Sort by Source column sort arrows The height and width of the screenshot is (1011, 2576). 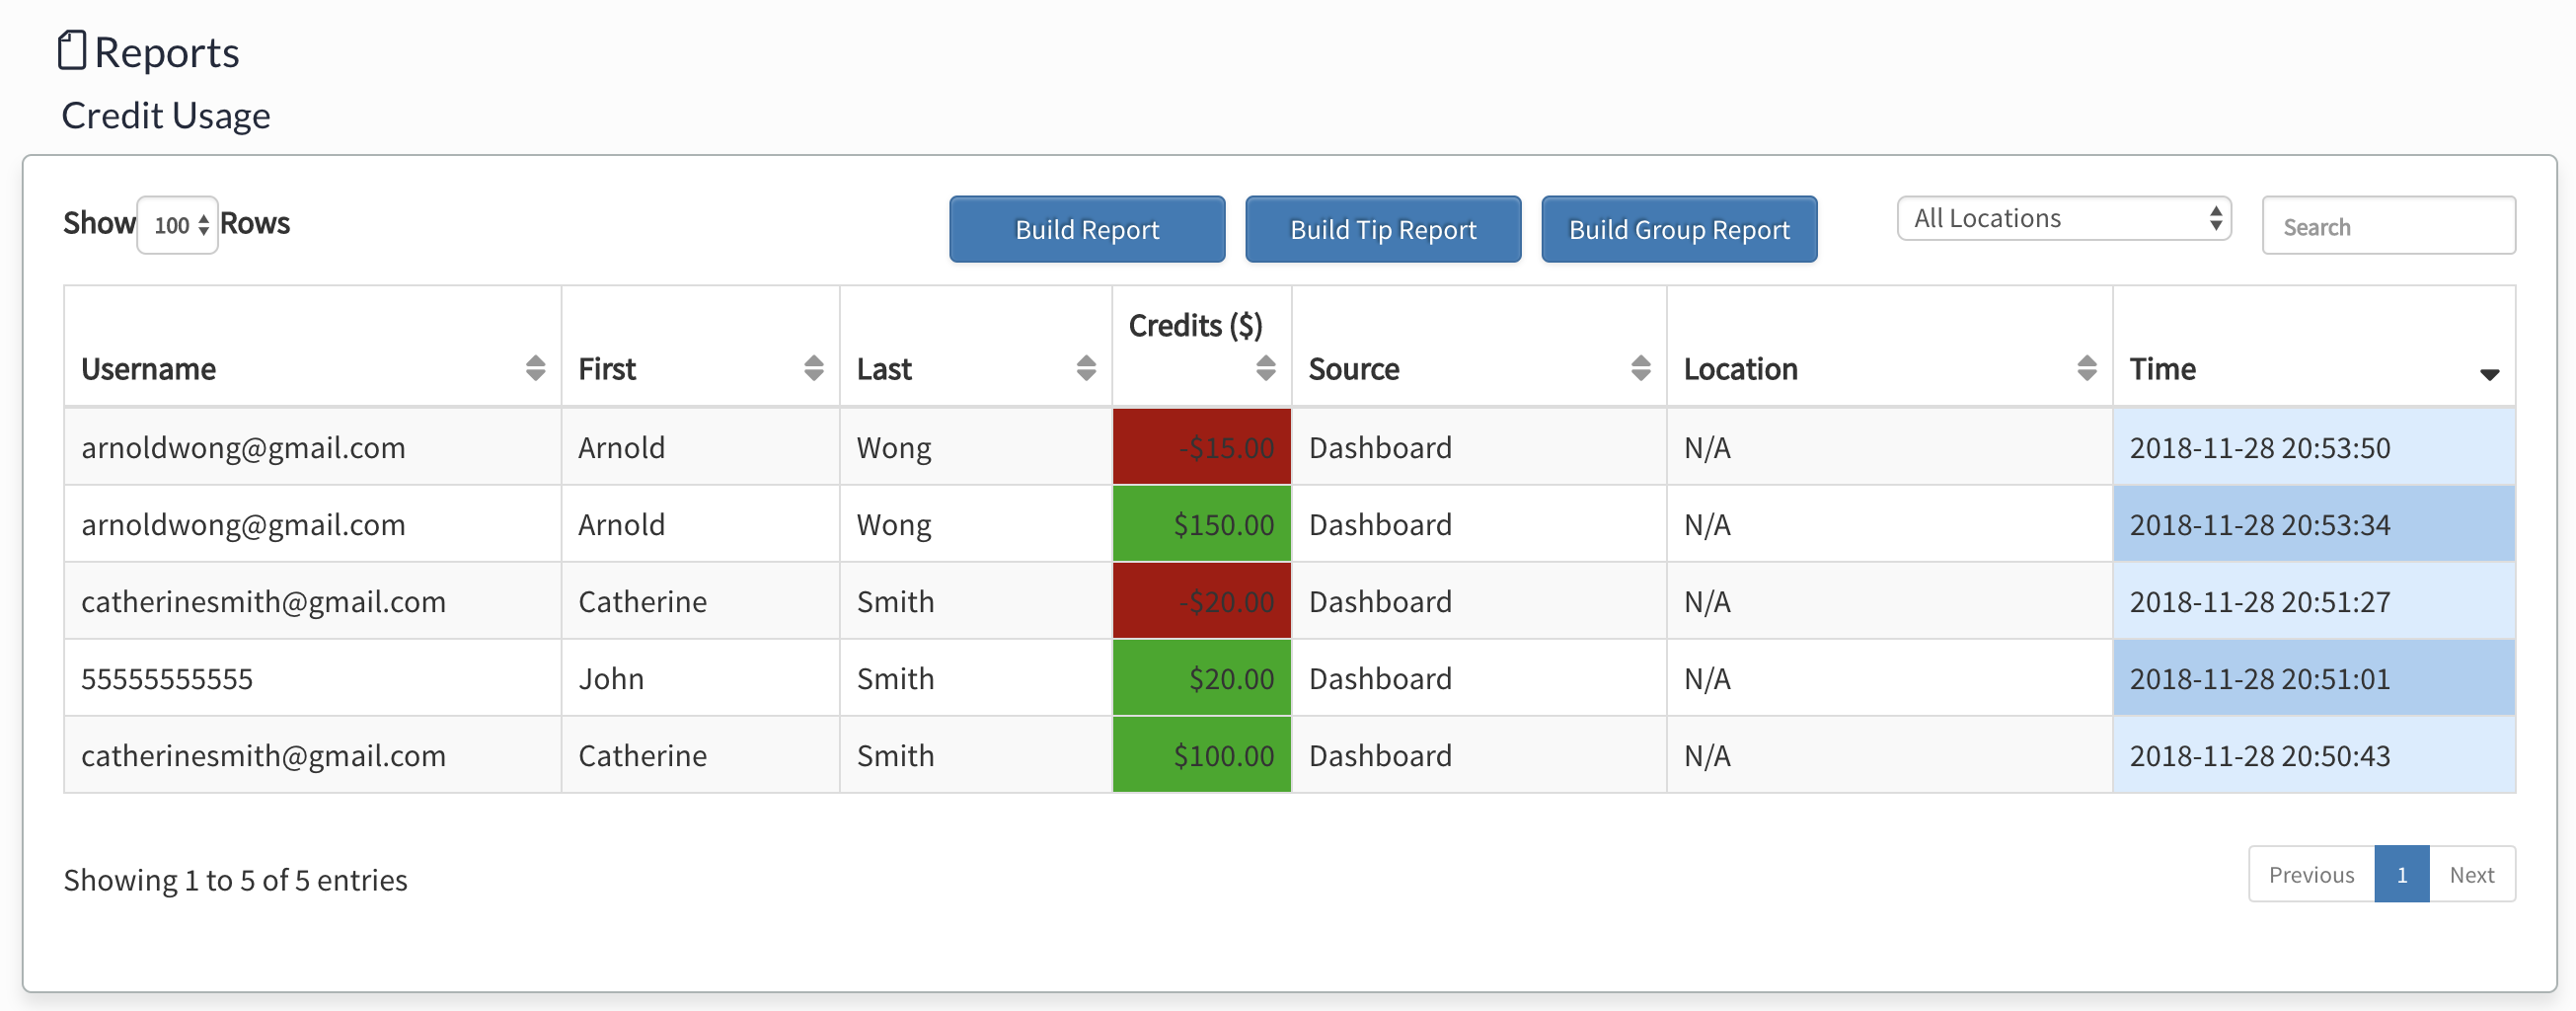pos(1640,368)
